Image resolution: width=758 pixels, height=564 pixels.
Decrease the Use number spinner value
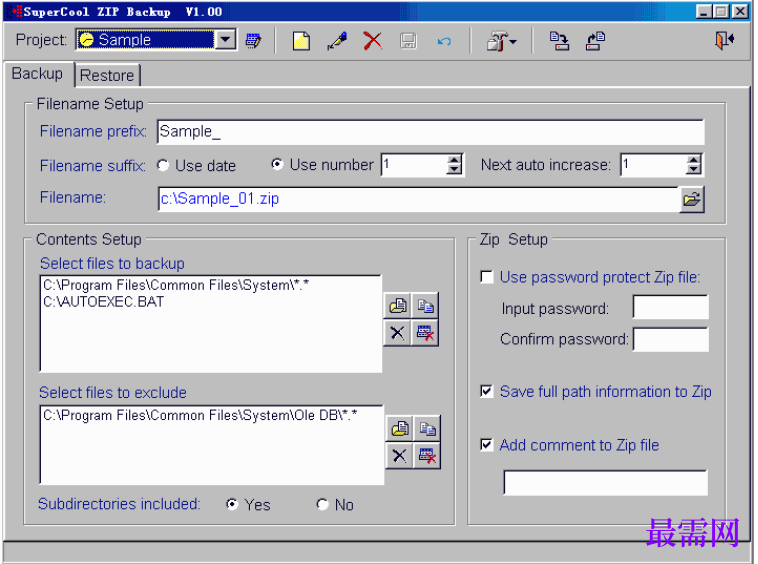453,170
